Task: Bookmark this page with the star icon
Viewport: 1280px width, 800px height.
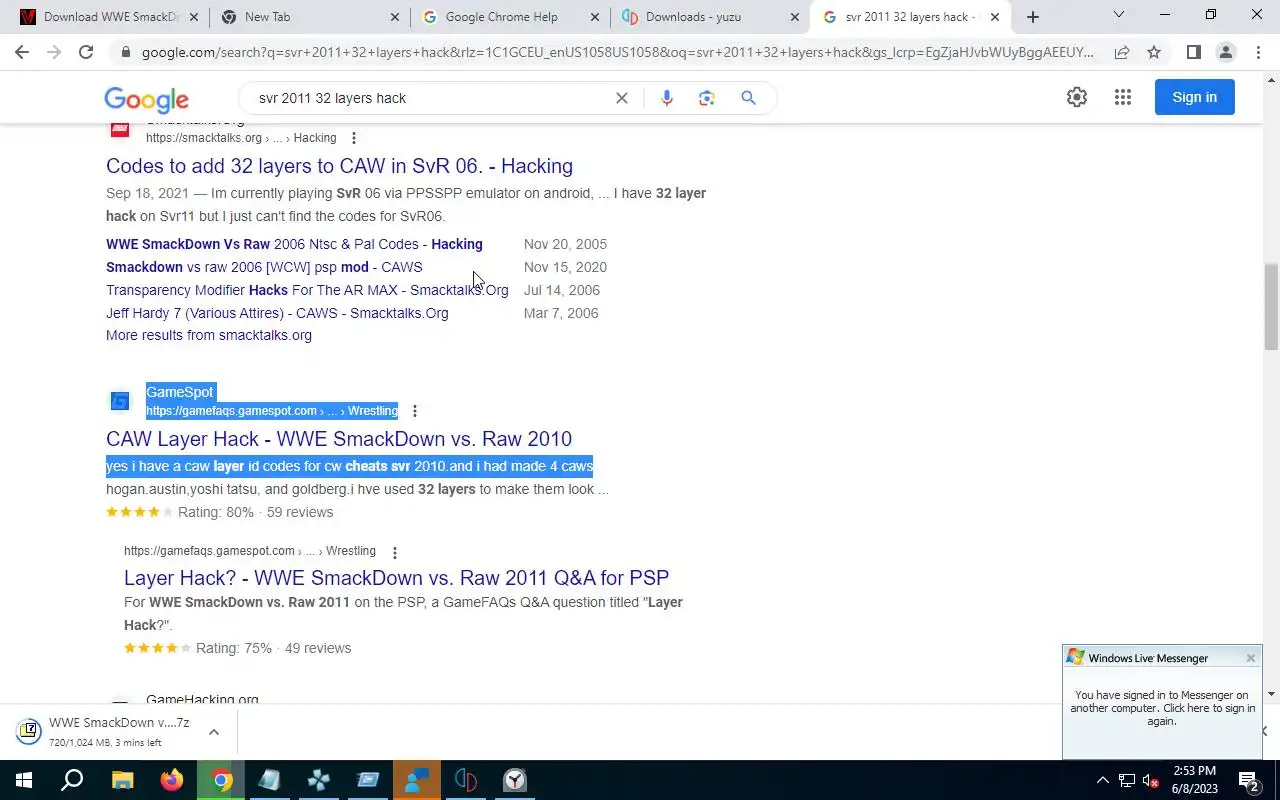Action: pos(1154,52)
